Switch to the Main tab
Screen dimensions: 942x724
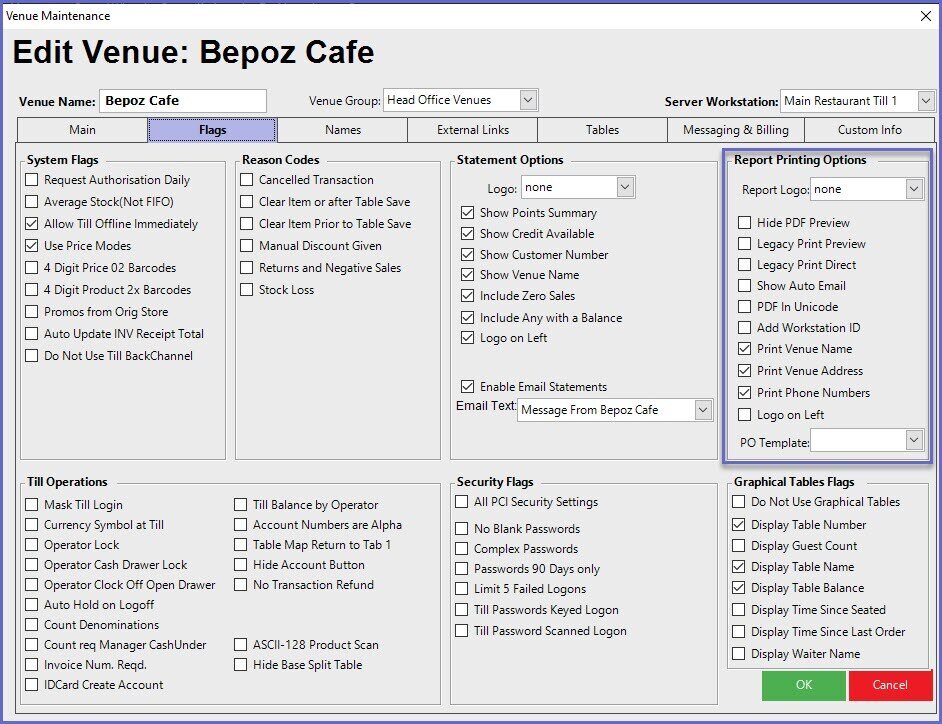83,130
